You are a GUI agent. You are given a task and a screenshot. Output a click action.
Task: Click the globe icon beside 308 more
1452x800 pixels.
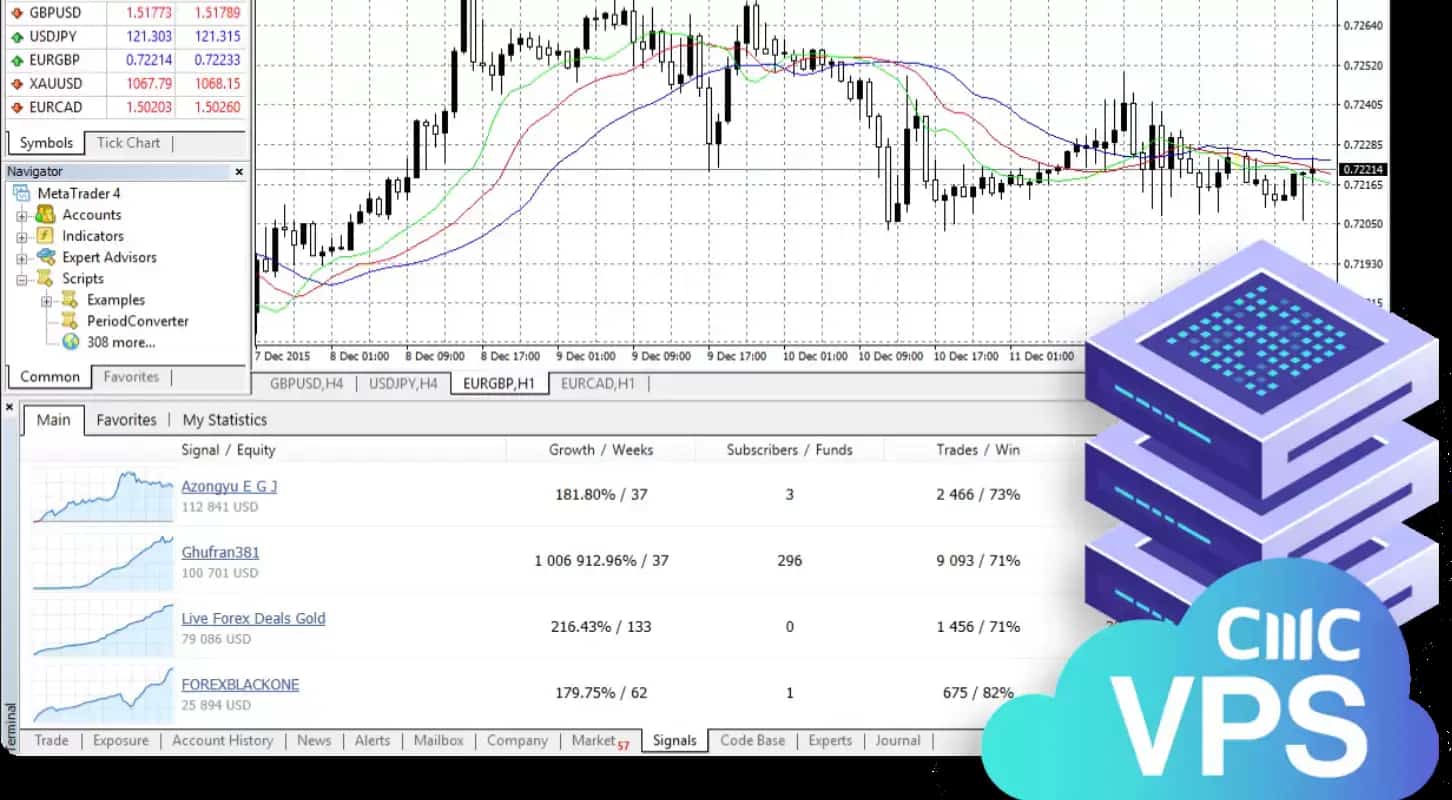click(70, 342)
